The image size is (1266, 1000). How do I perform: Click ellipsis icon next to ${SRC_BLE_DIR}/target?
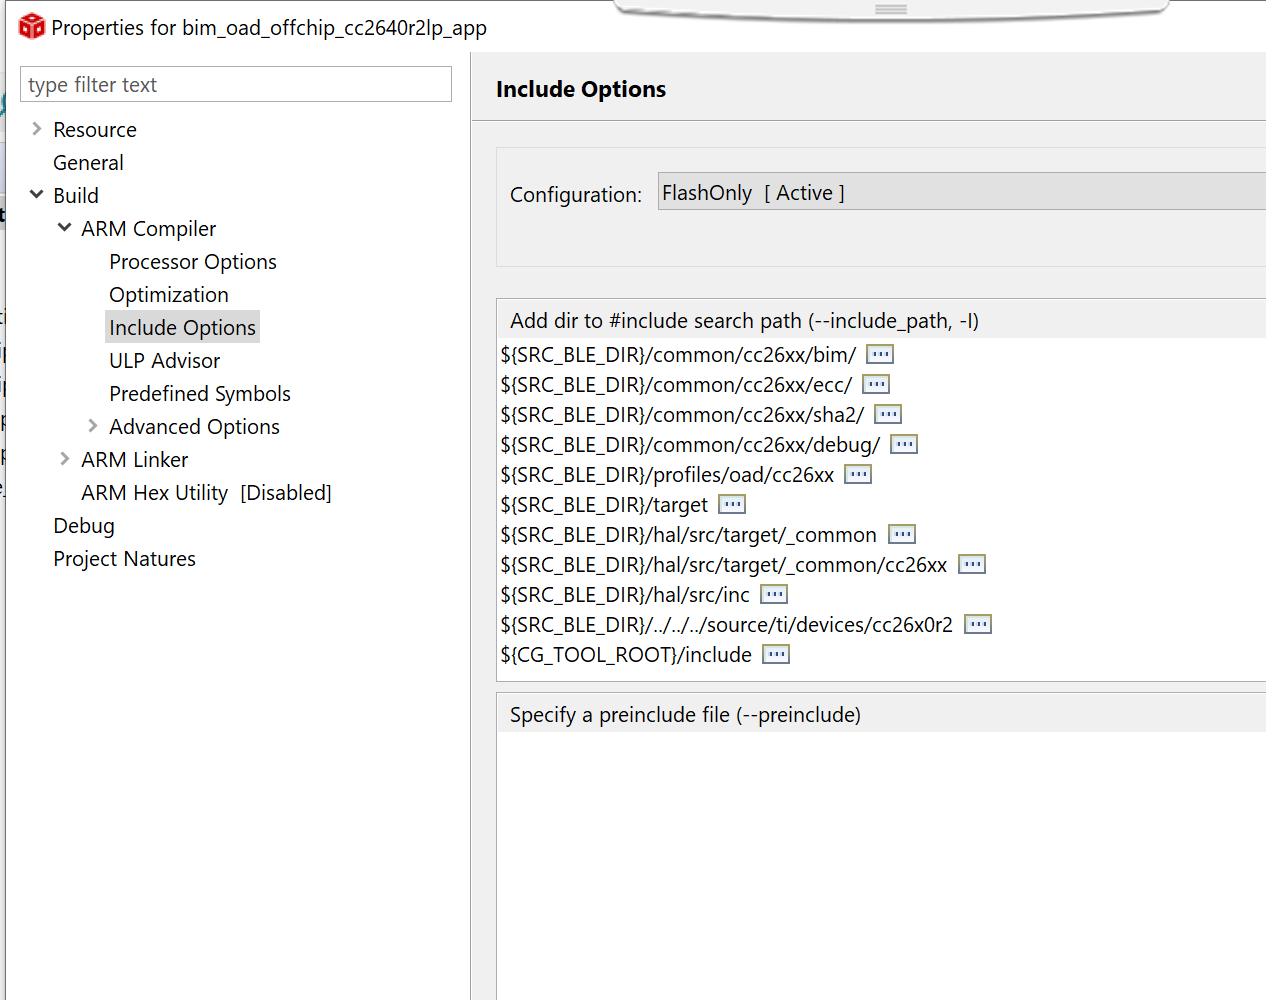pos(732,504)
